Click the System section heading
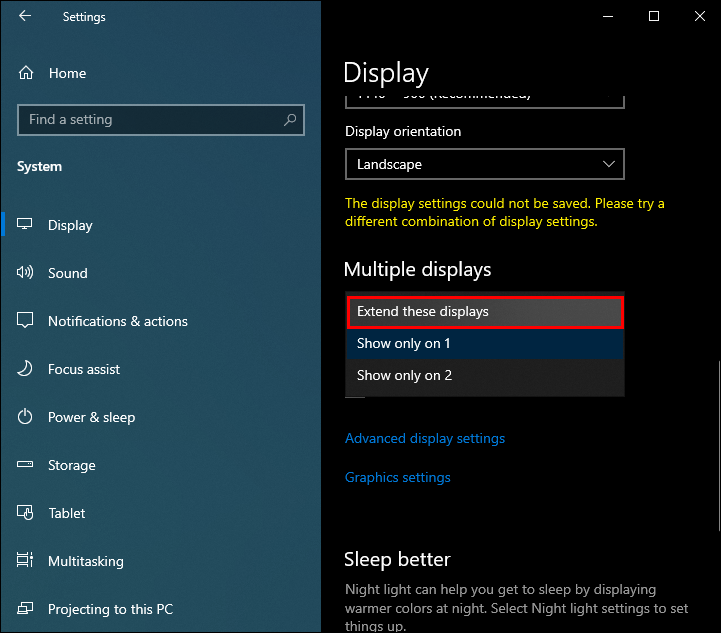The width and height of the screenshot is (721, 633). point(39,166)
